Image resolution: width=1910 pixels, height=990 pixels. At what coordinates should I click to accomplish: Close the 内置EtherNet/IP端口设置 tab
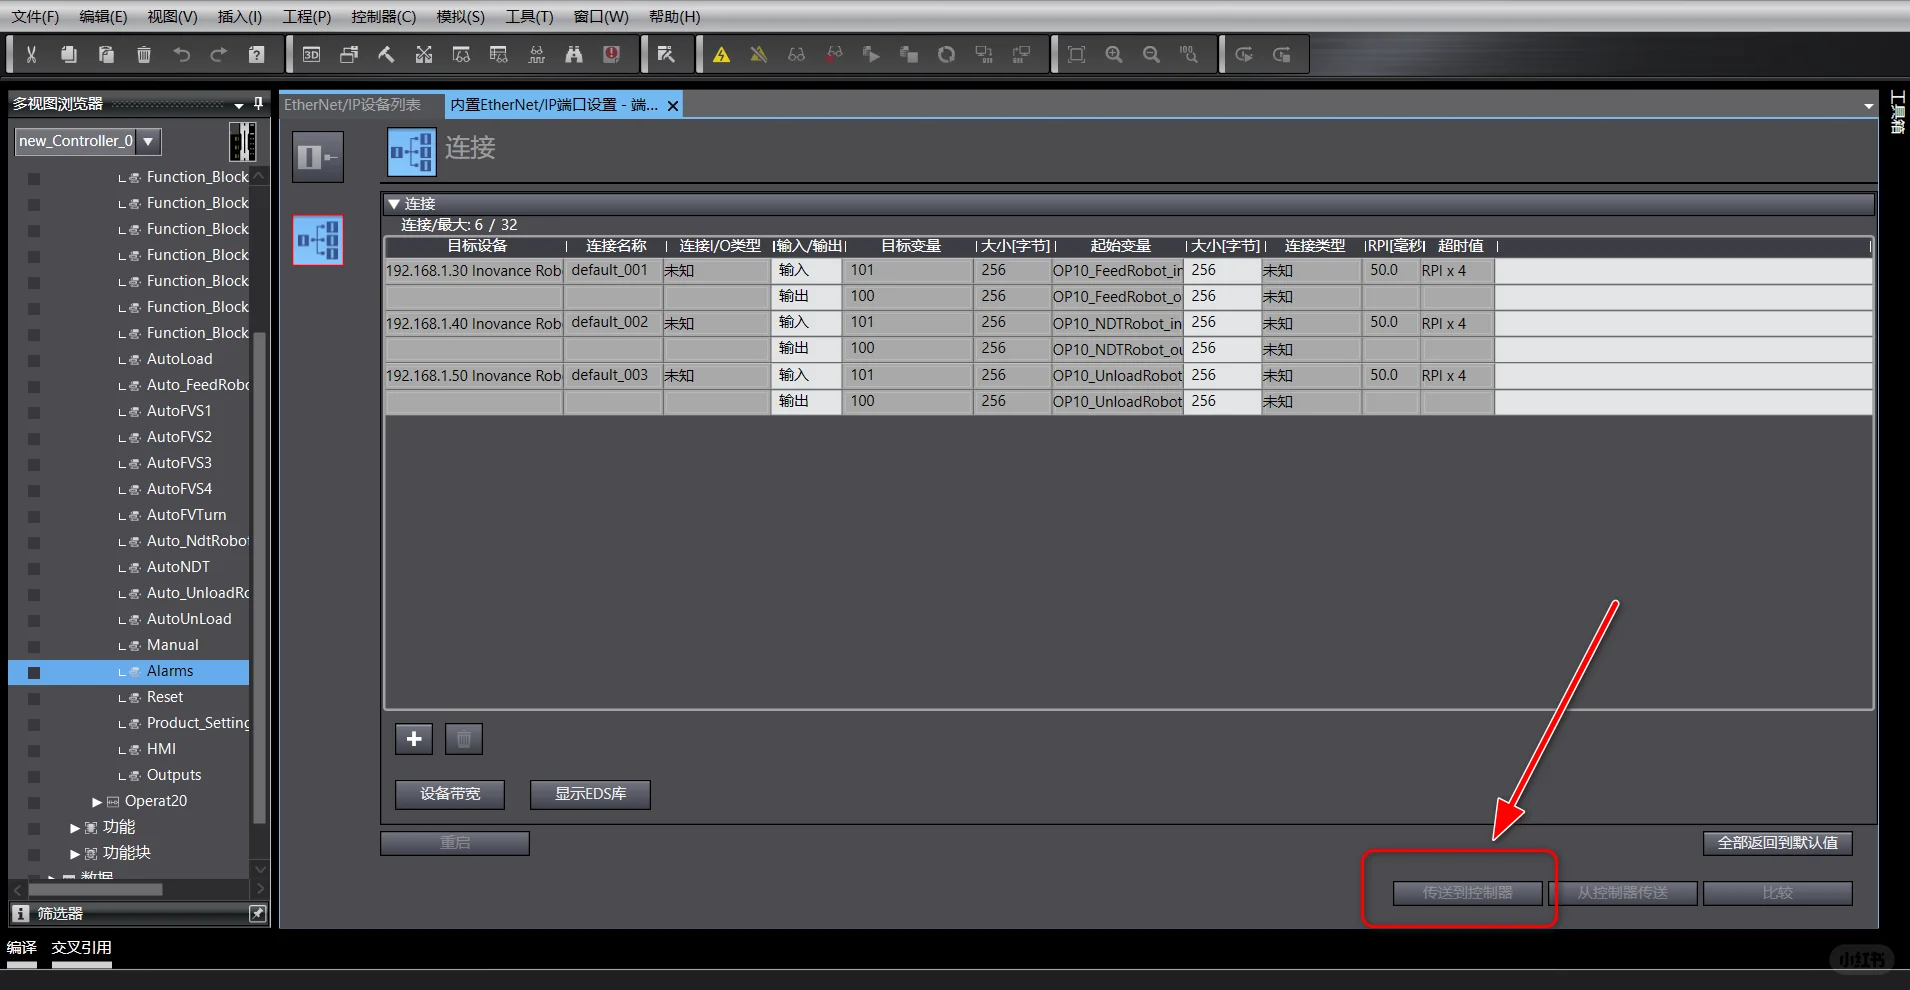(x=673, y=105)
